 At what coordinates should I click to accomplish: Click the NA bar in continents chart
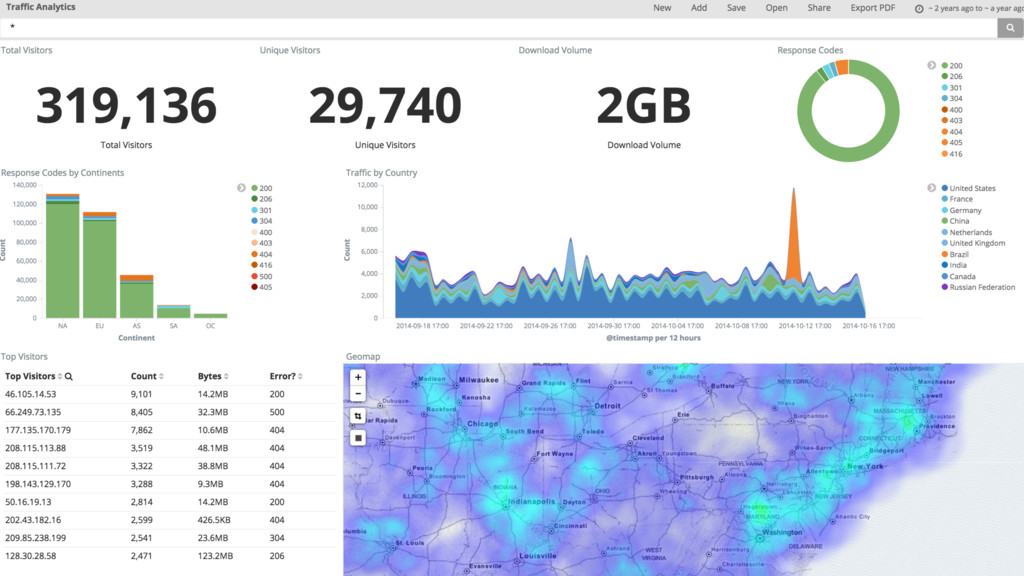click(x=63, y=256)
